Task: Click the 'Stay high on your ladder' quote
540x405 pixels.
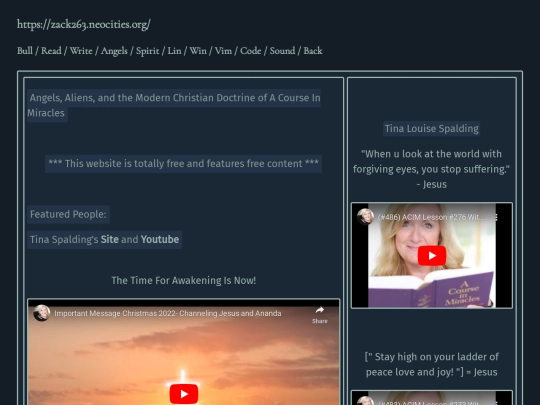Action: pos(432,364)
